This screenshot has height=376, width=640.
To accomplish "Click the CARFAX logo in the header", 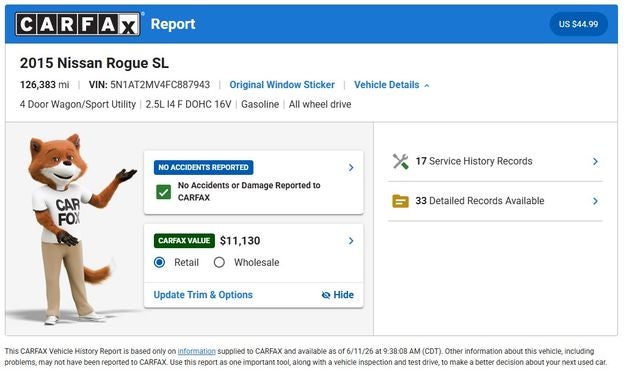I will [x=78, y=24].
